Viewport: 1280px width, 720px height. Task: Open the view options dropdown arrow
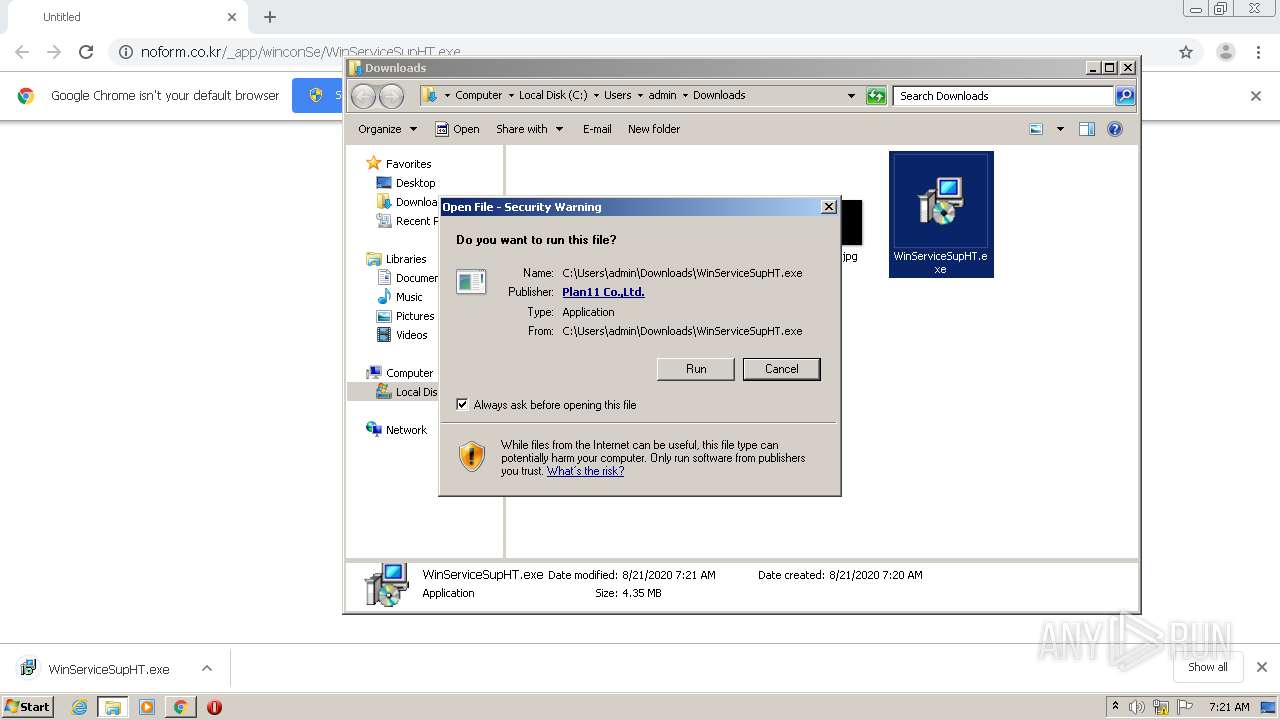tap(1060, 129)
